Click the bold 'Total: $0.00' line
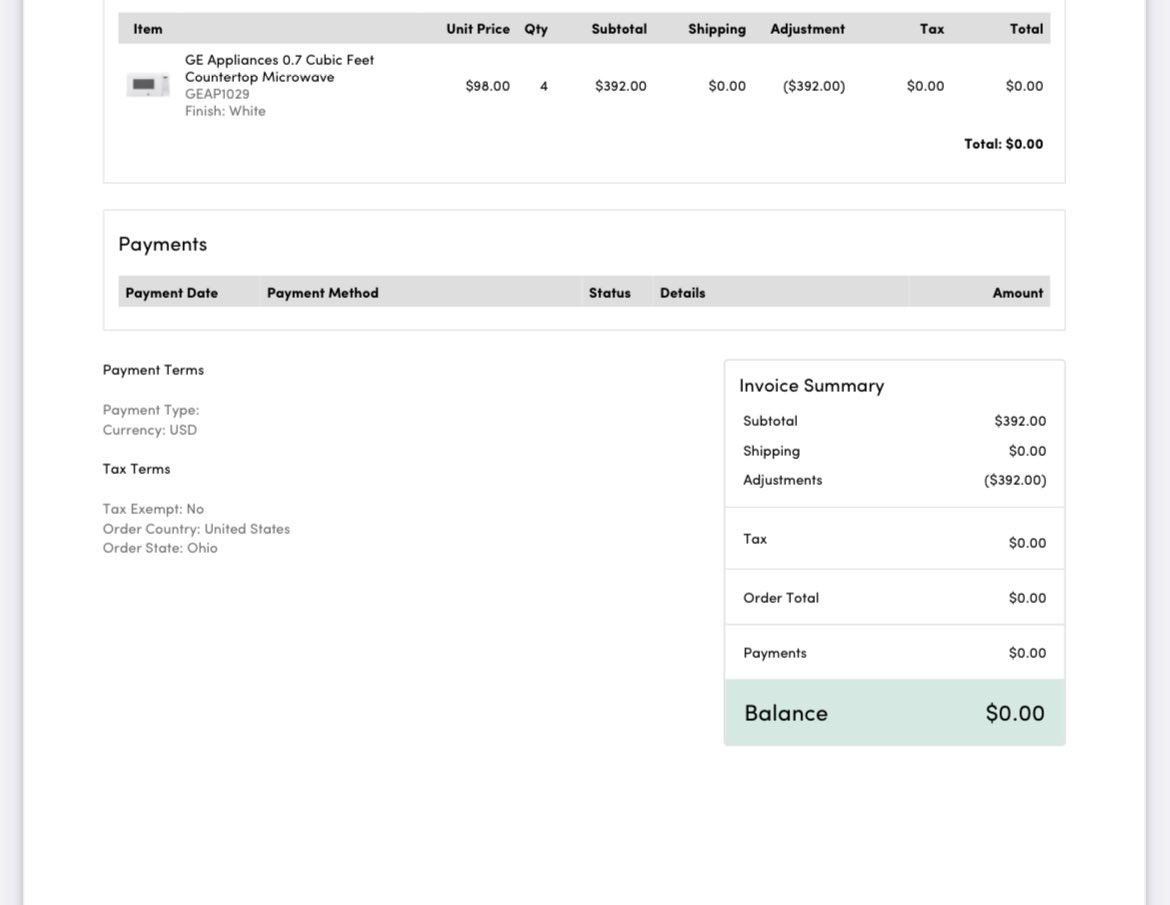 1003,144
